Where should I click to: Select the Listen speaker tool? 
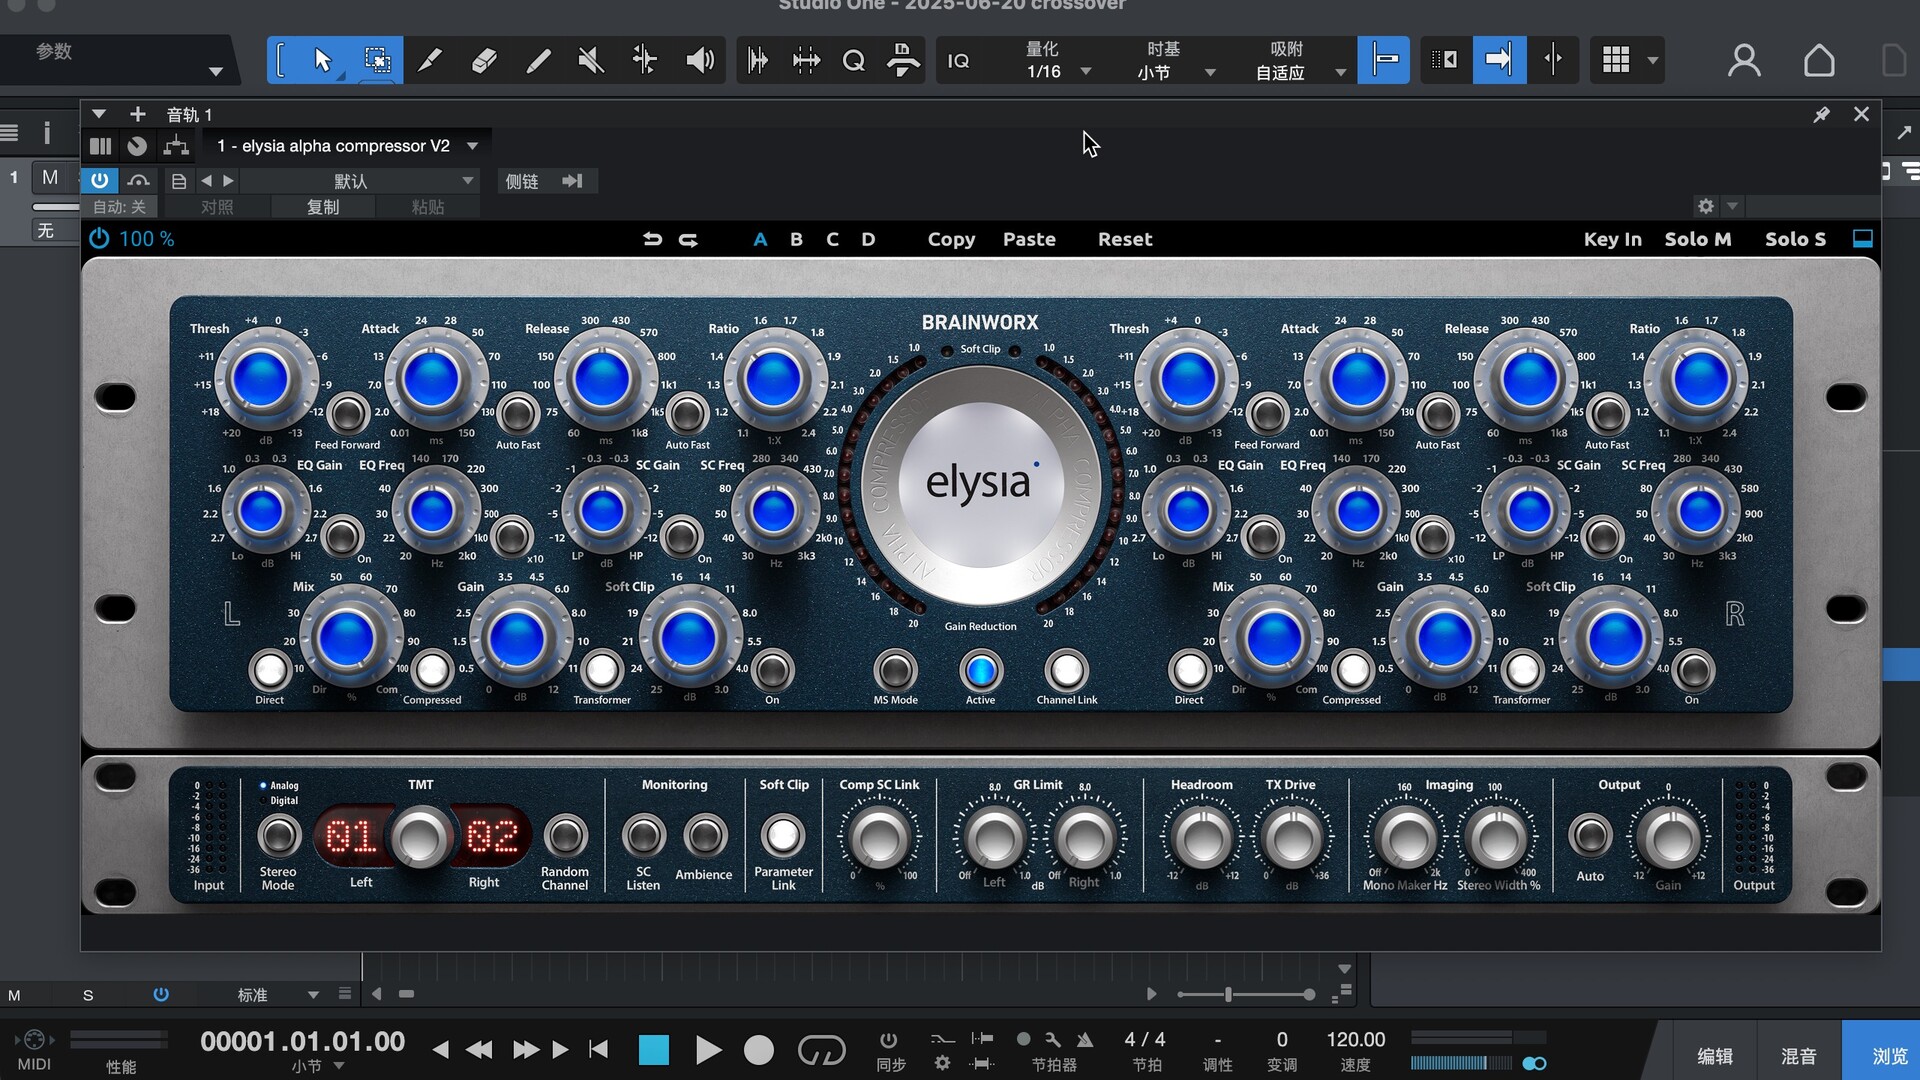coord(699,60)
